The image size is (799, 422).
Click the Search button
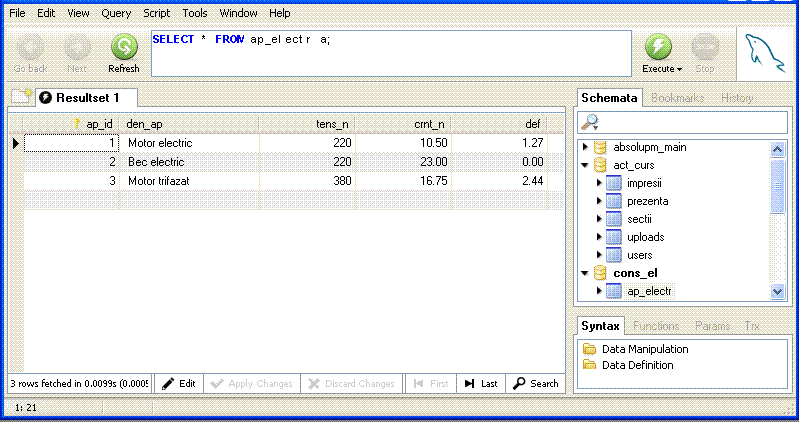tap(535, 384)
